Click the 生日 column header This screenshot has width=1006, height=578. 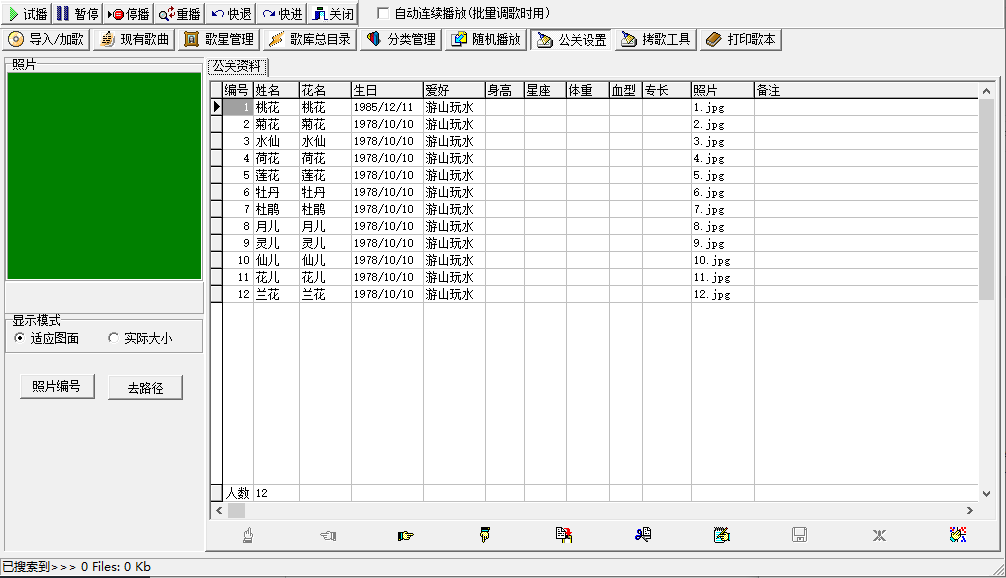pyautogui.click(x=387, y=90)
